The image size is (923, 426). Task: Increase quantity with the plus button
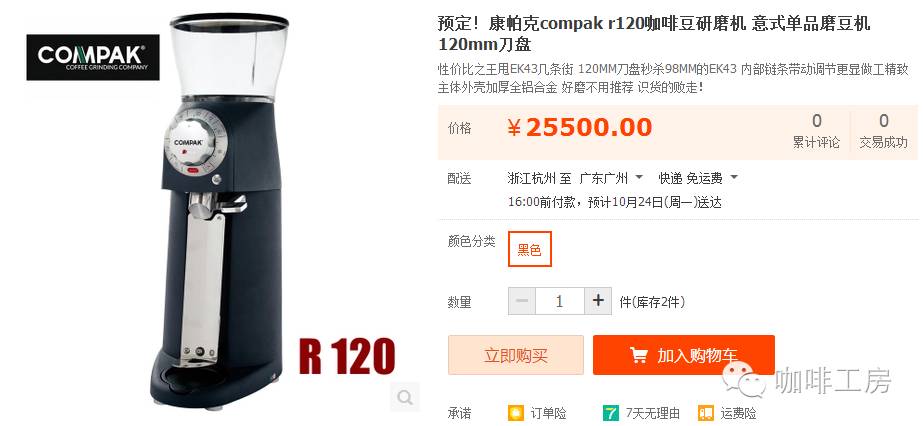pos(598,301)
